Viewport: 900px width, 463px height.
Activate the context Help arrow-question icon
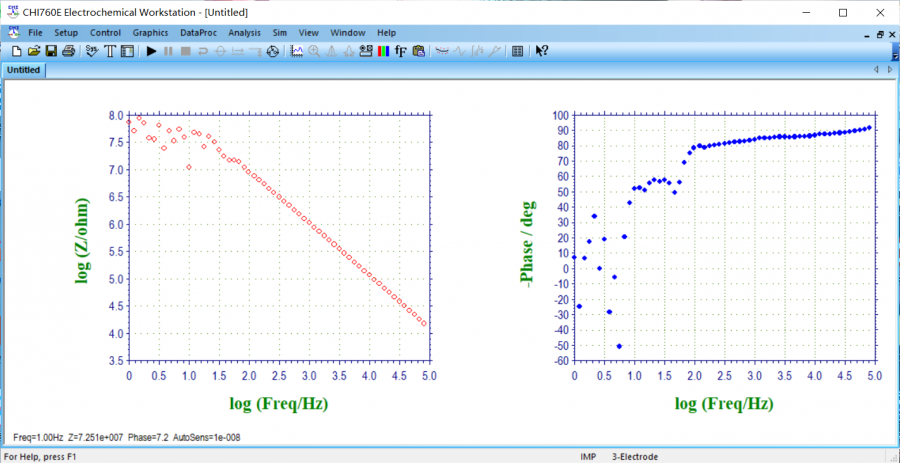pyautogui.click(x=541, y=51)
